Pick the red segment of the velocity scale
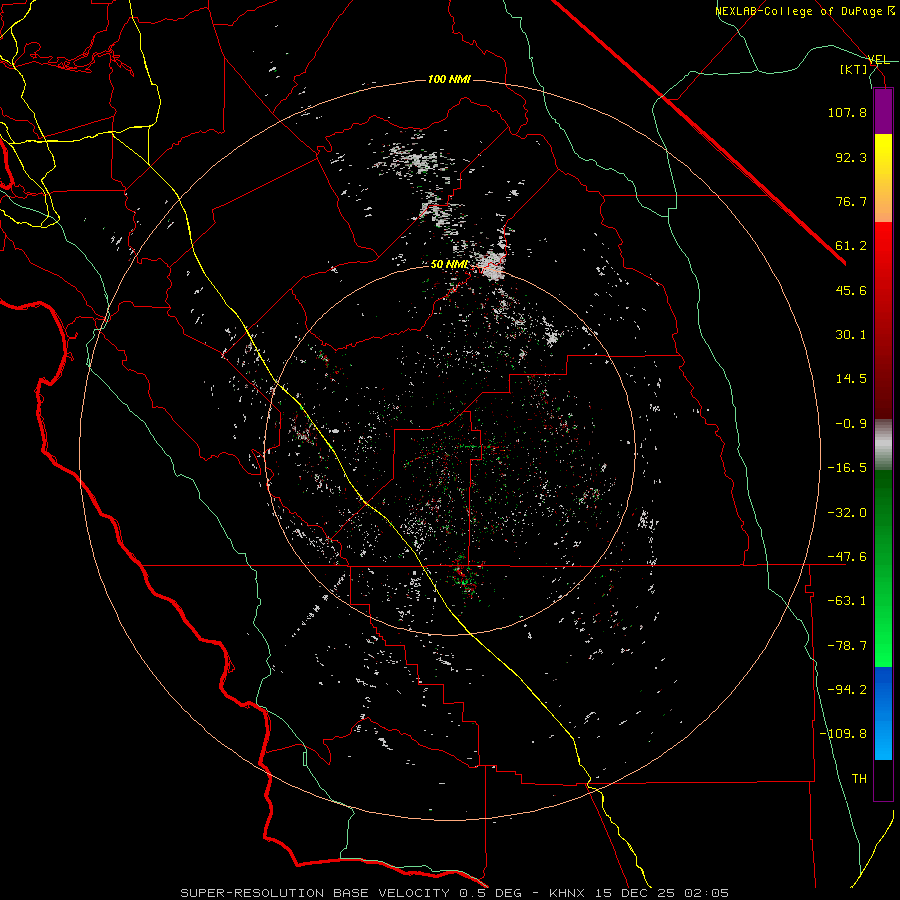 [883, 320]
